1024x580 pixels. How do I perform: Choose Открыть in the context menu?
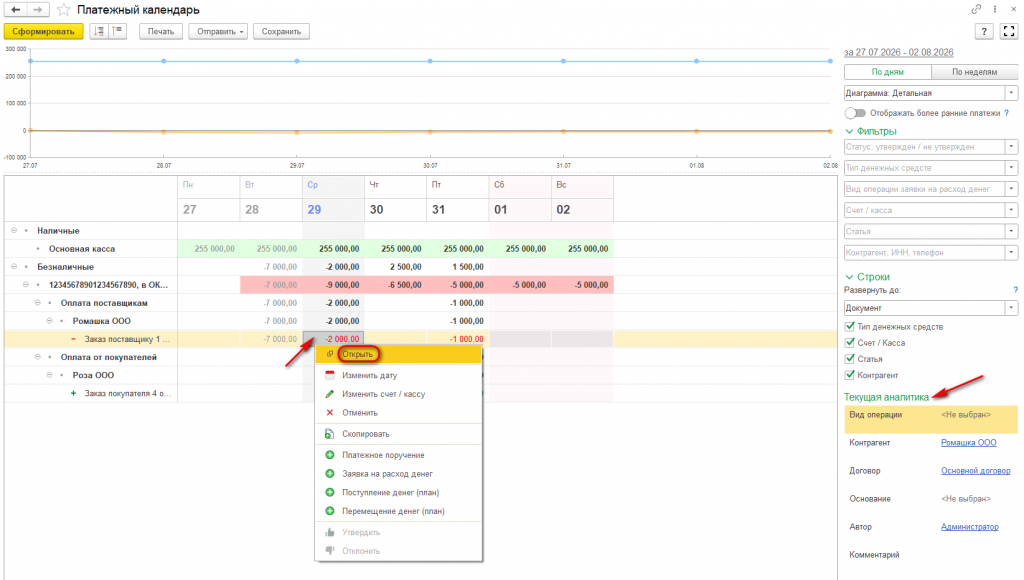click(398, 354)
